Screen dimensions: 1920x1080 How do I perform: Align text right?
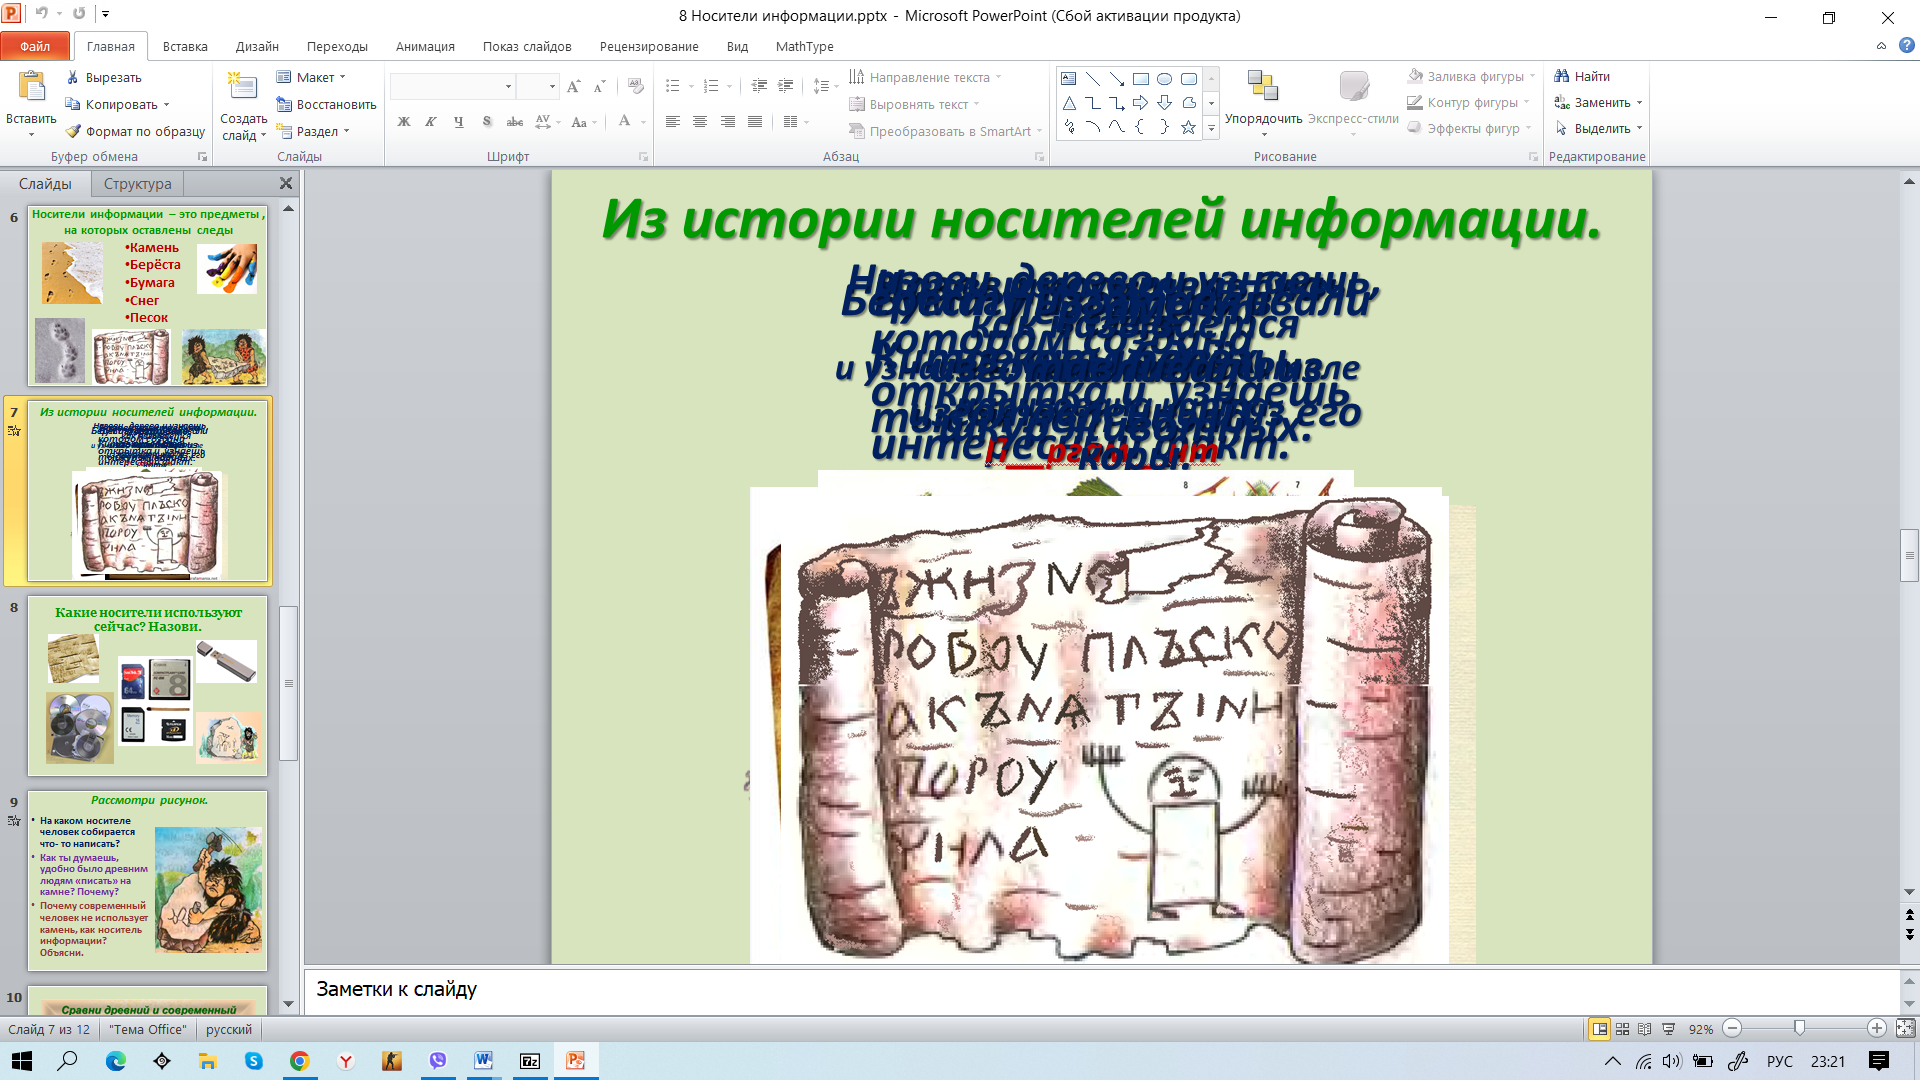click(728, 122)
